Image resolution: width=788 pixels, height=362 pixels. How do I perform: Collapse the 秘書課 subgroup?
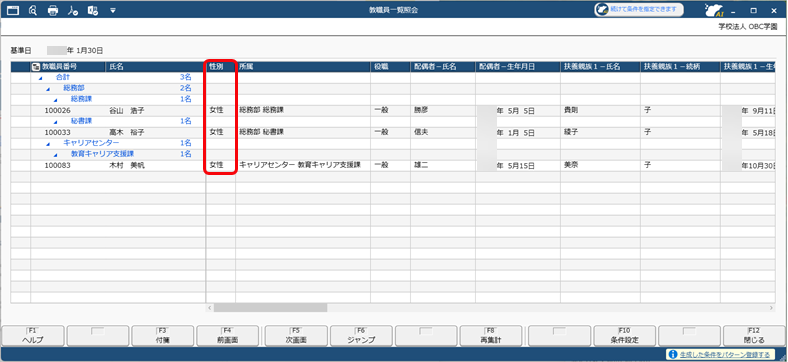[56, 122]
